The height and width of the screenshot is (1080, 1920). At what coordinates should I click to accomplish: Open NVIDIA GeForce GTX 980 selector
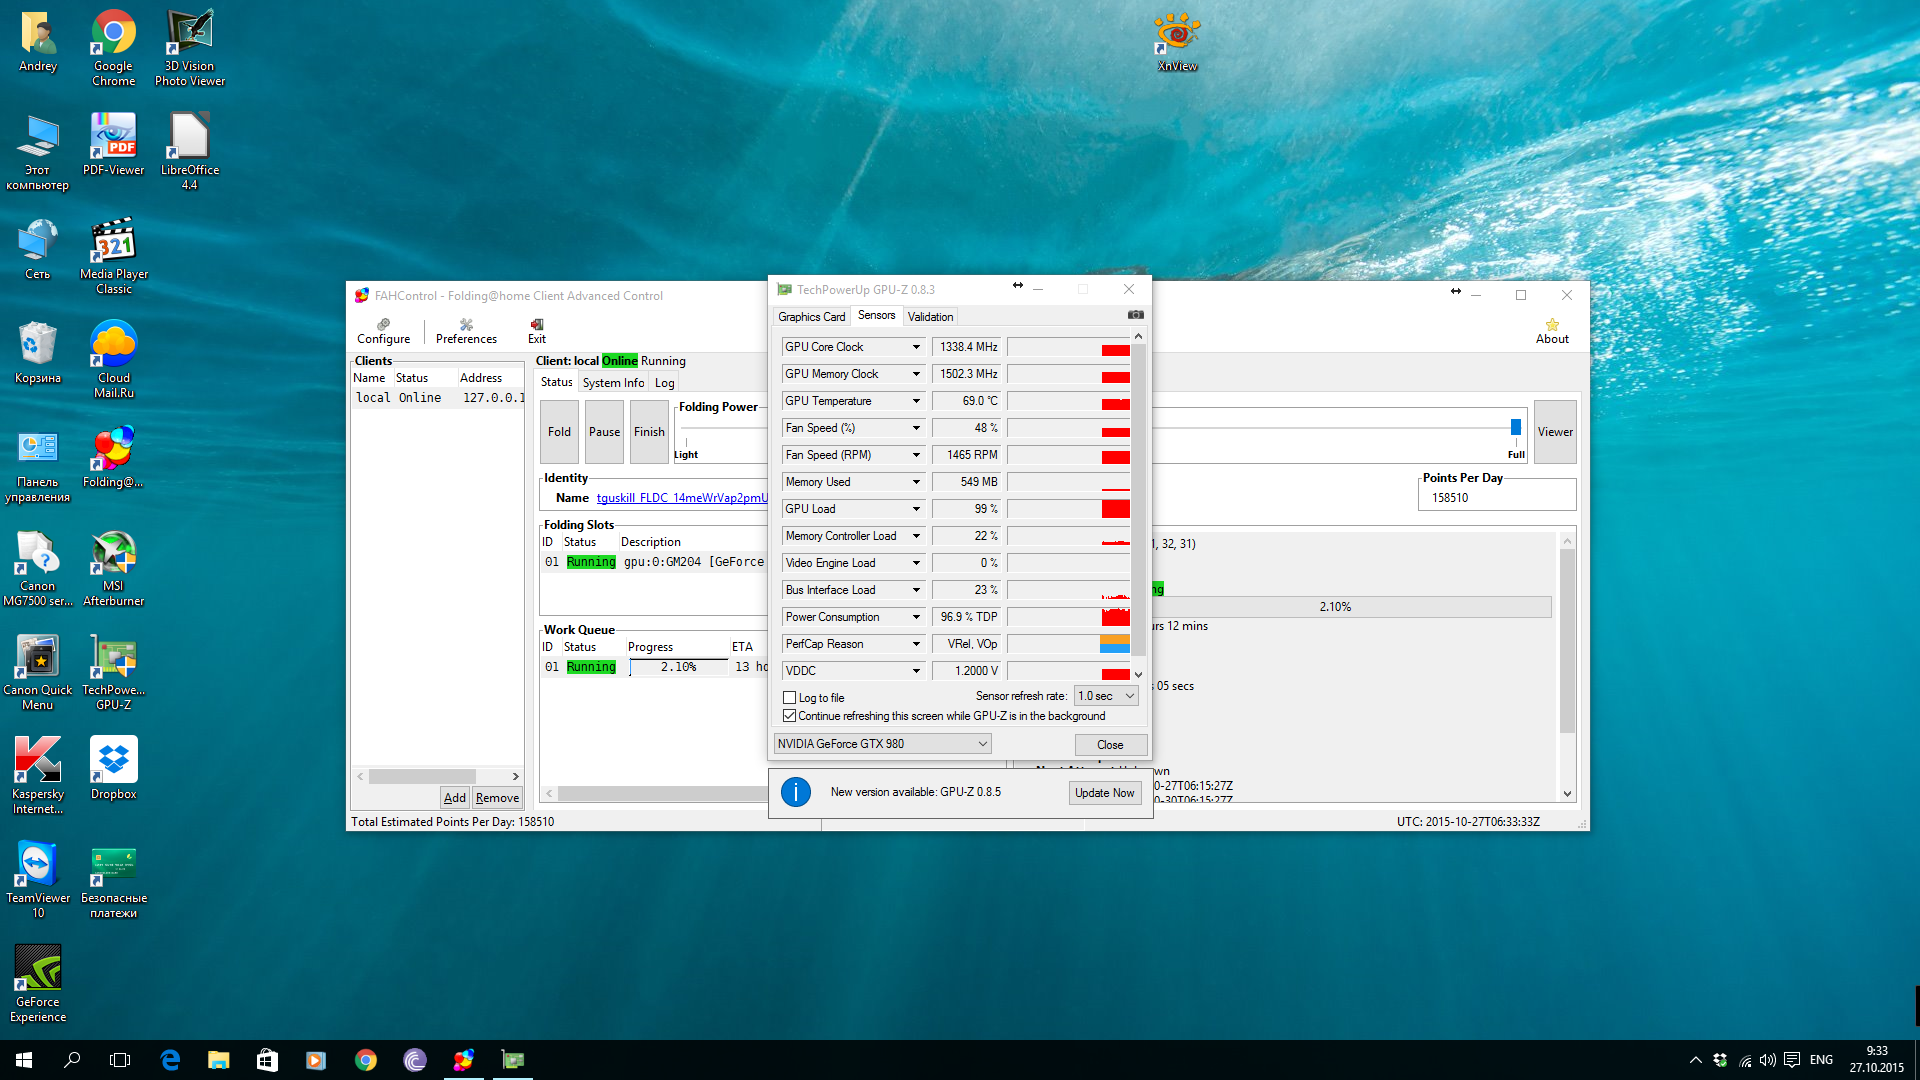click(x=882, y=744)
